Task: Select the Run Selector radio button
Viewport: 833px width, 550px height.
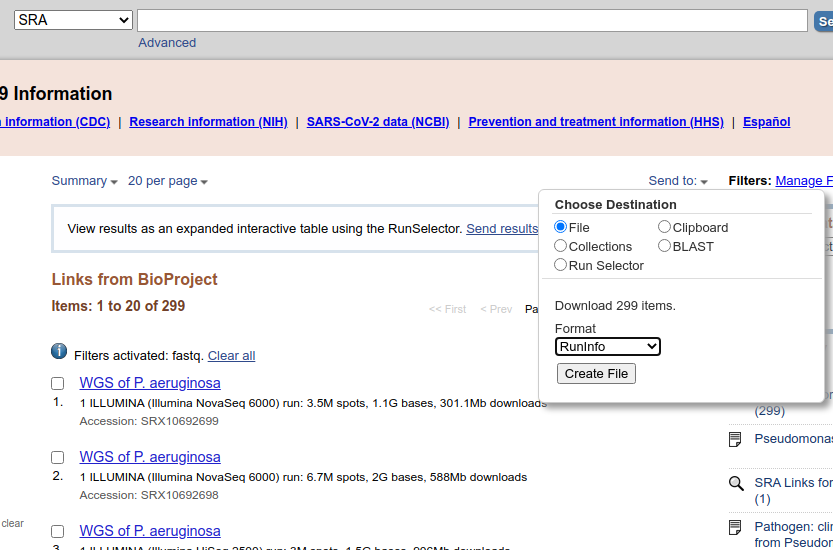Action: (560, 265)
